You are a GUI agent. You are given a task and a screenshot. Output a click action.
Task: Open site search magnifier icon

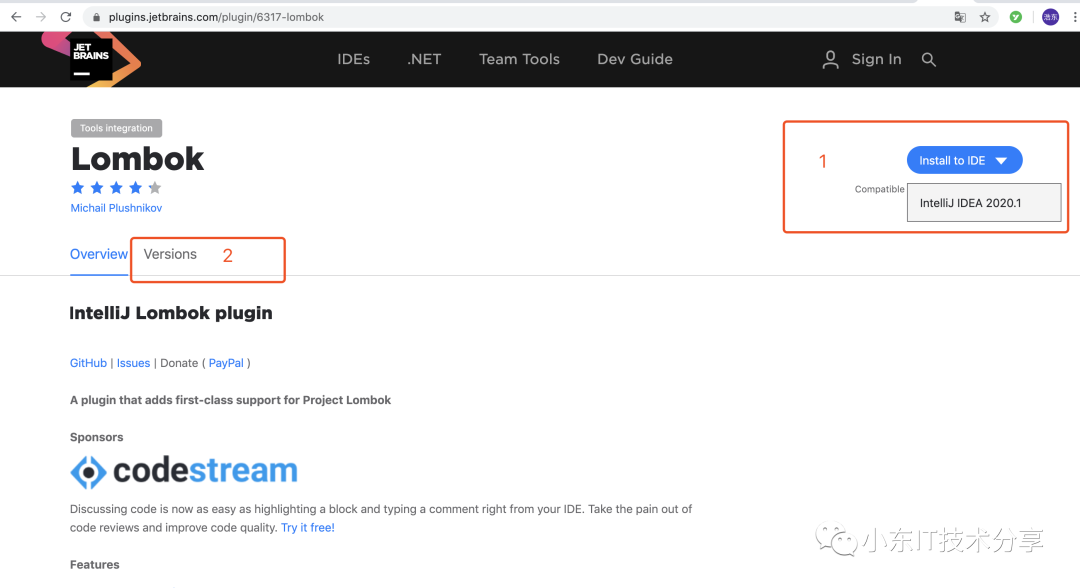(x=928, y=59)
